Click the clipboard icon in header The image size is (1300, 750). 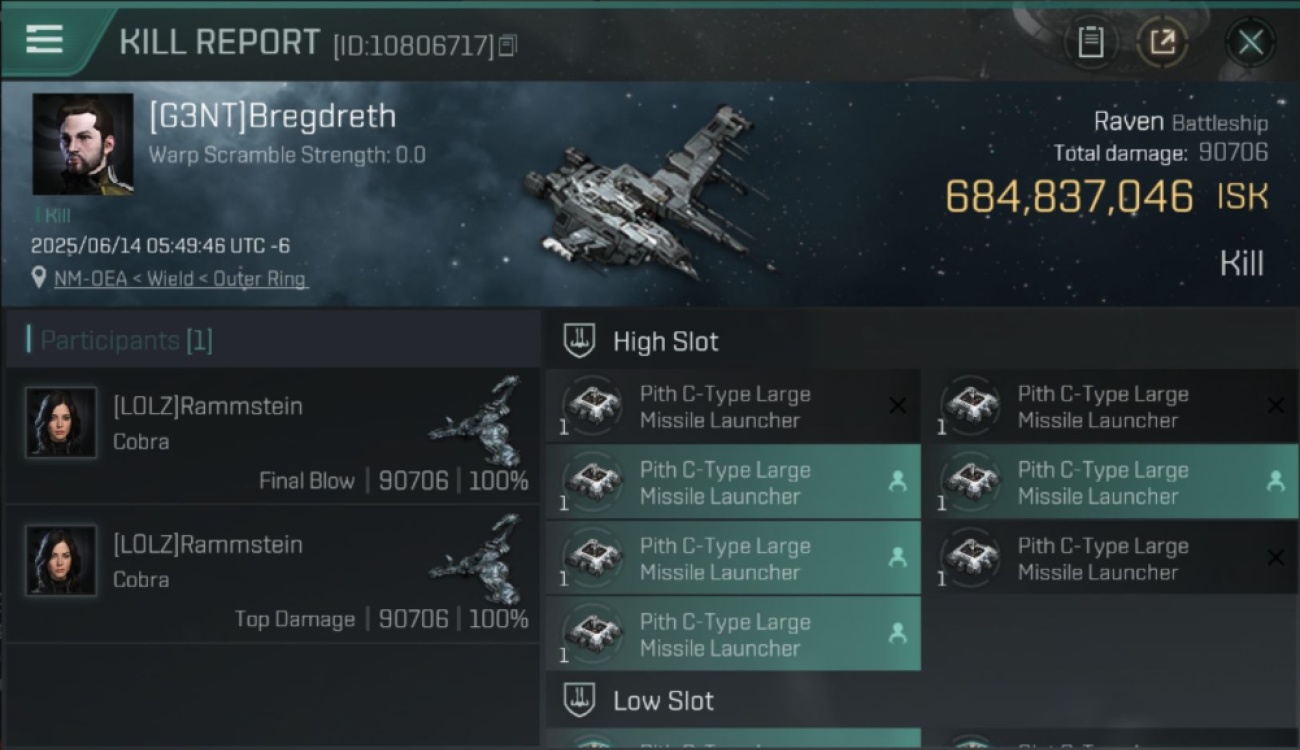[x=1090, y=42]
